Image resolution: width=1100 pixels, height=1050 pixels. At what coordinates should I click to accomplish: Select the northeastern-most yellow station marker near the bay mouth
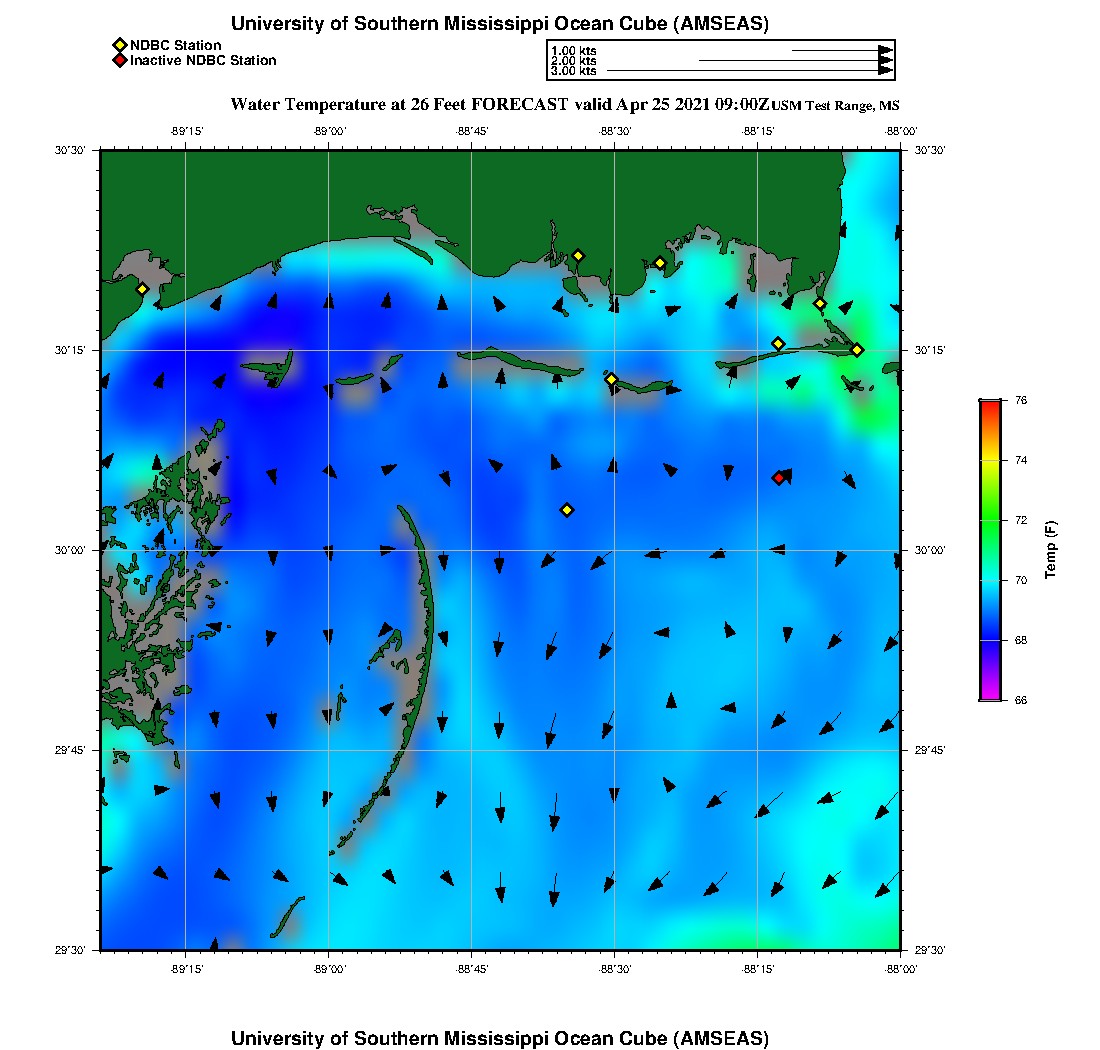pos(819,304)
